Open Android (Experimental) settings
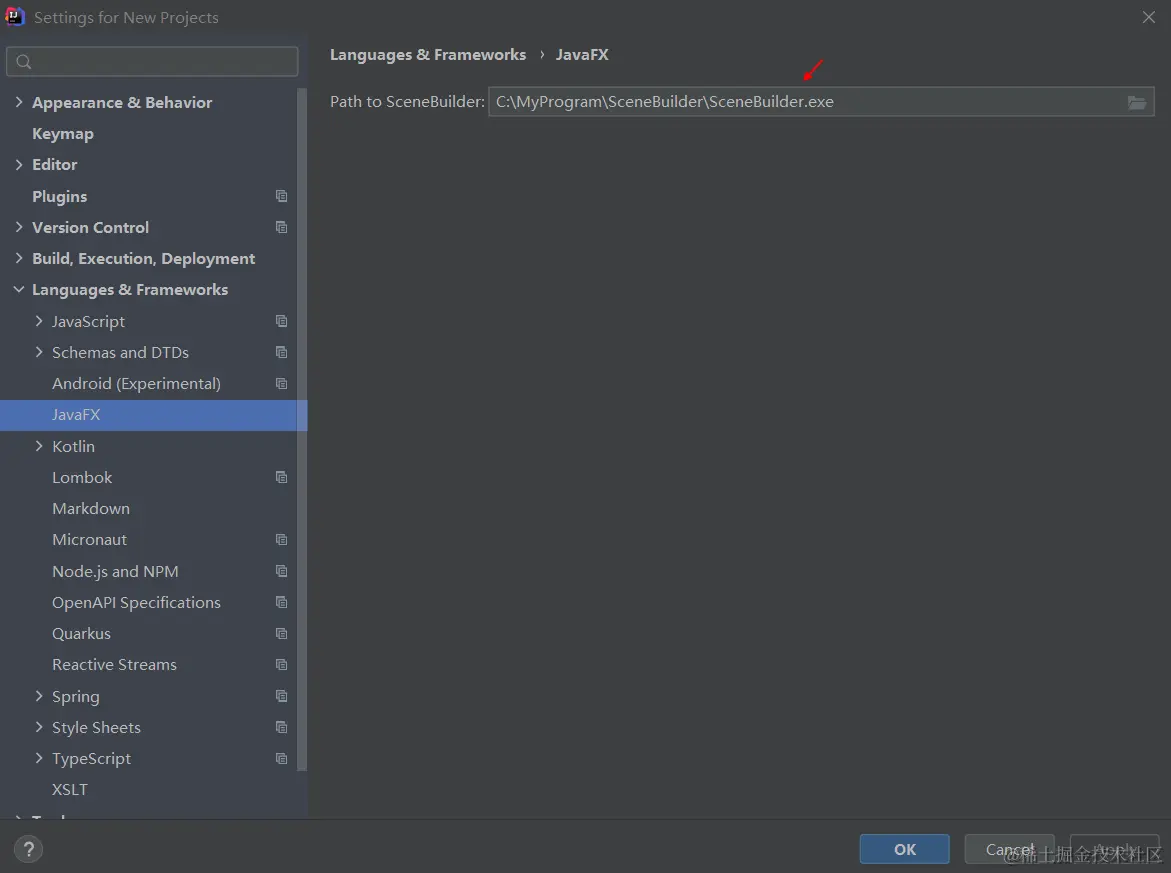Viewport: 1171px width, 873px height. tap(137, 384)
